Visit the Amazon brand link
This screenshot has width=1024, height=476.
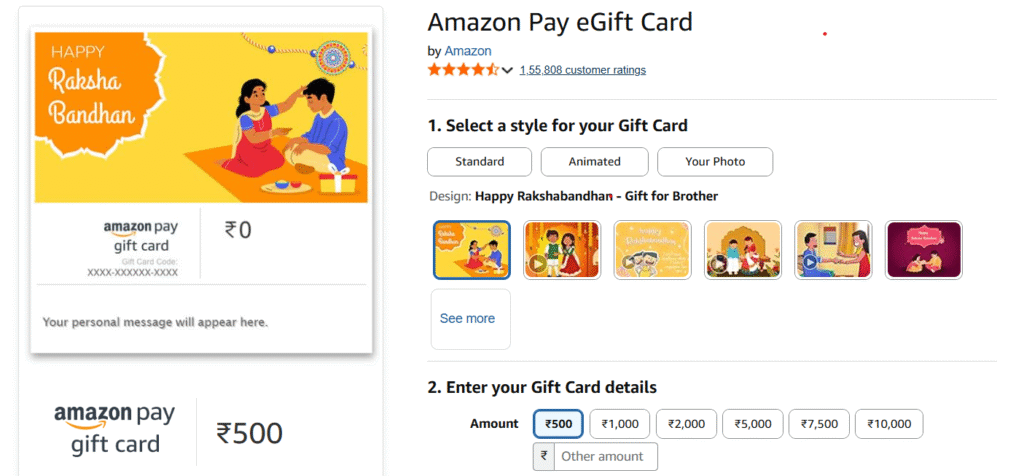[x=468, y=51]
